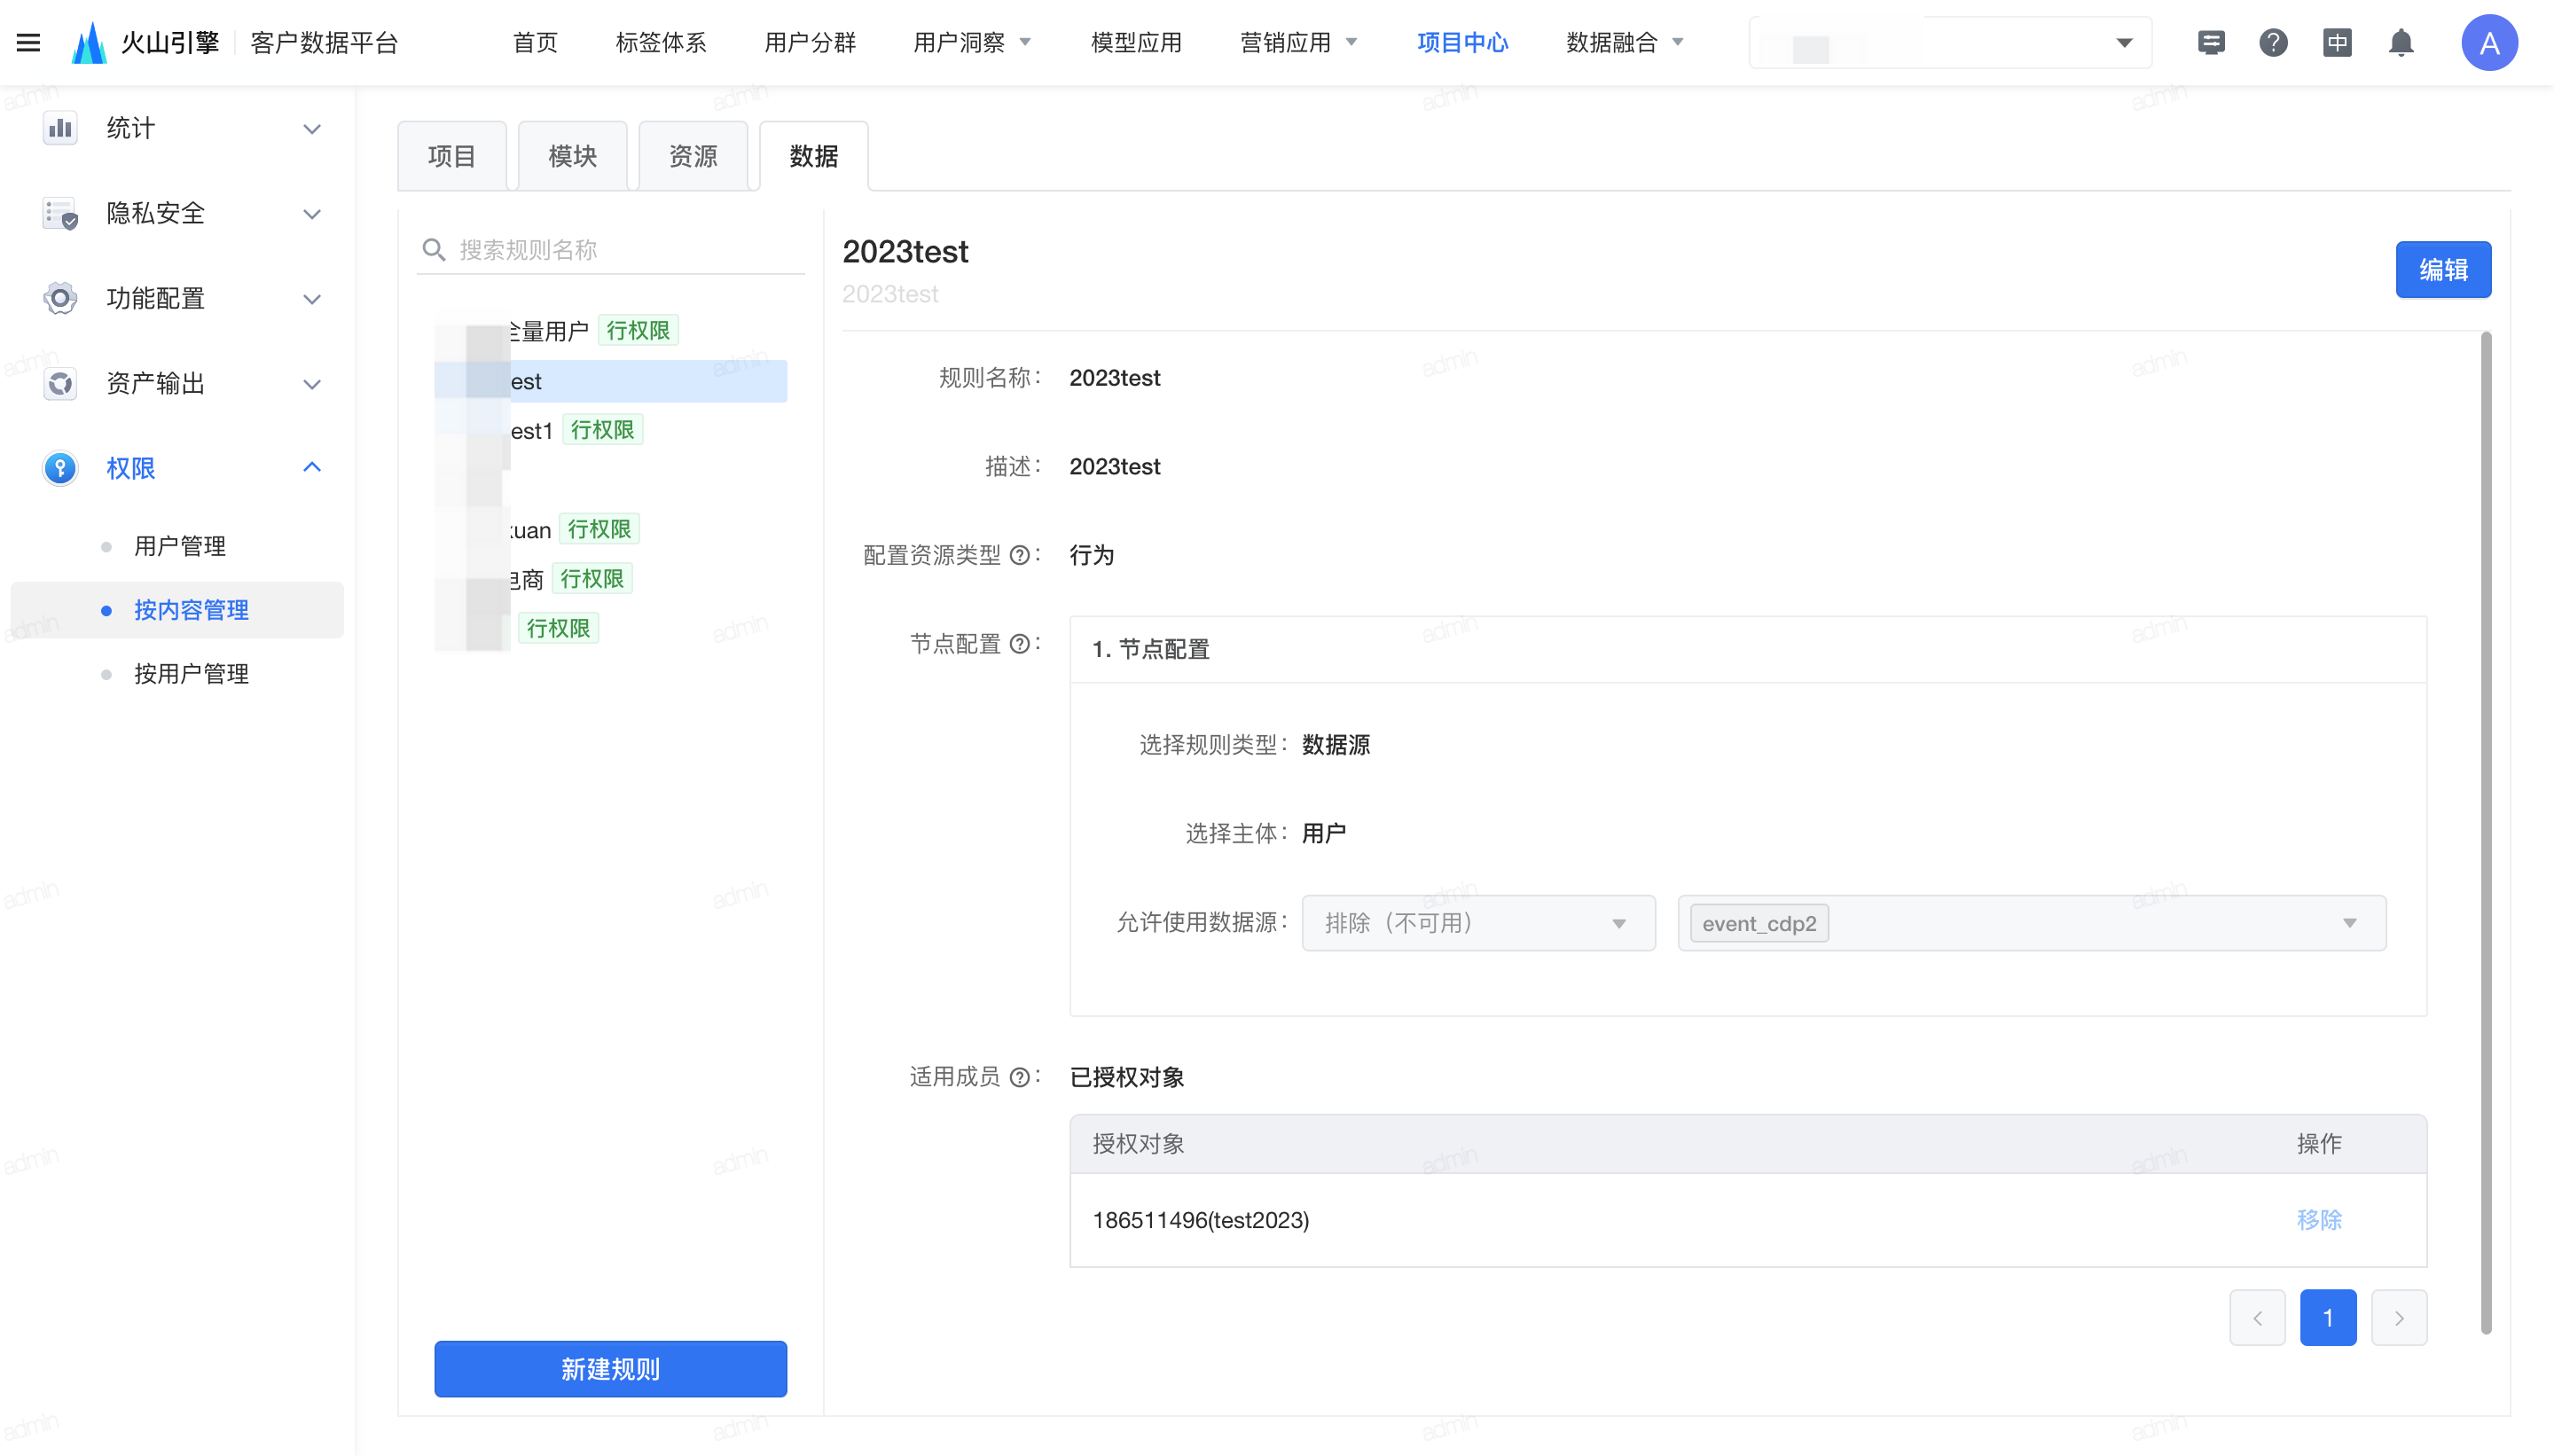The width and height of the screenshot is (2554, 1456).
Task: Click the 资产输出 sidebar icon
Action: 60,383
